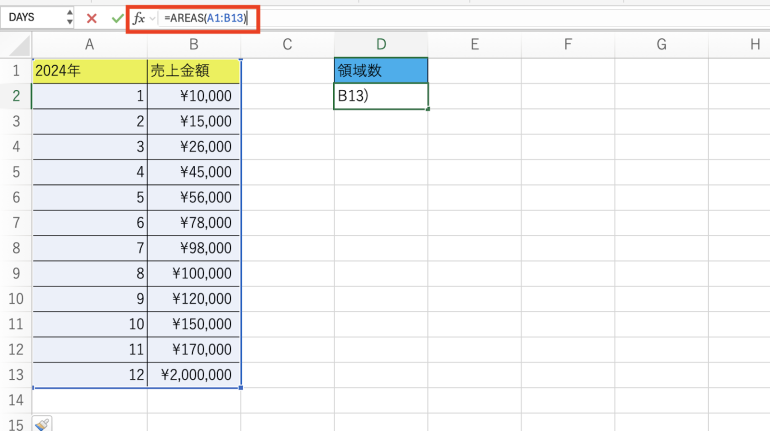
Task: Select column D header
Action: pos(381,44)
